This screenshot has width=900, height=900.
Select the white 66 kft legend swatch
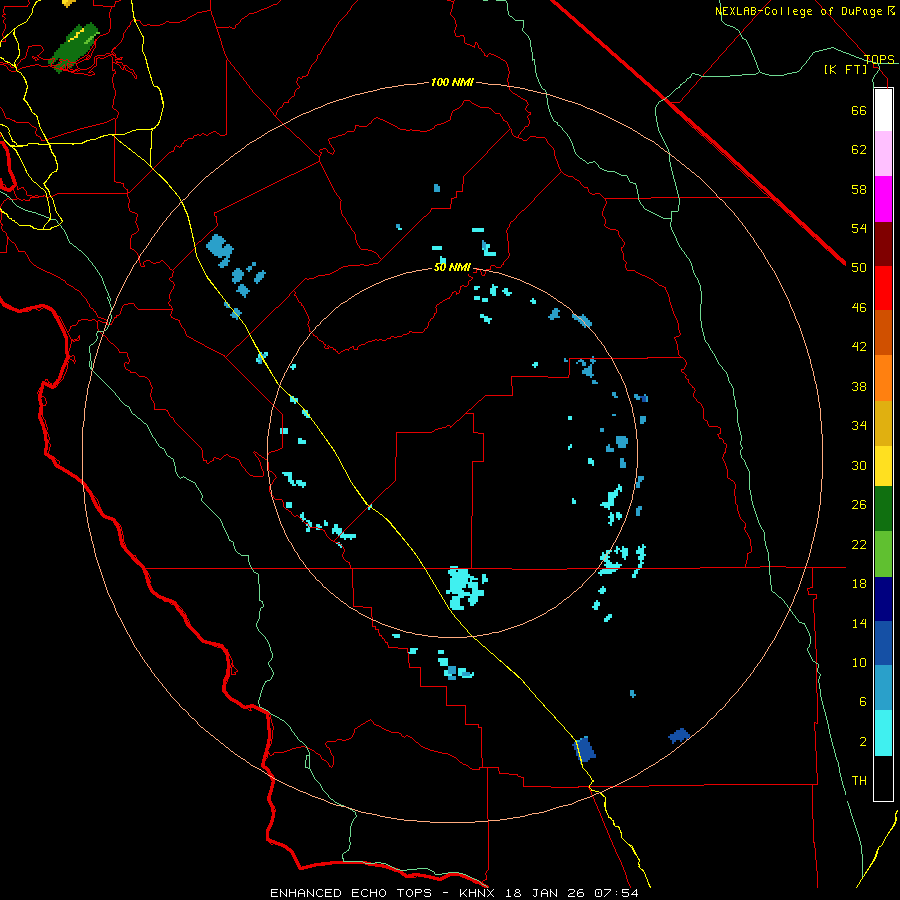tap(883, 110)
